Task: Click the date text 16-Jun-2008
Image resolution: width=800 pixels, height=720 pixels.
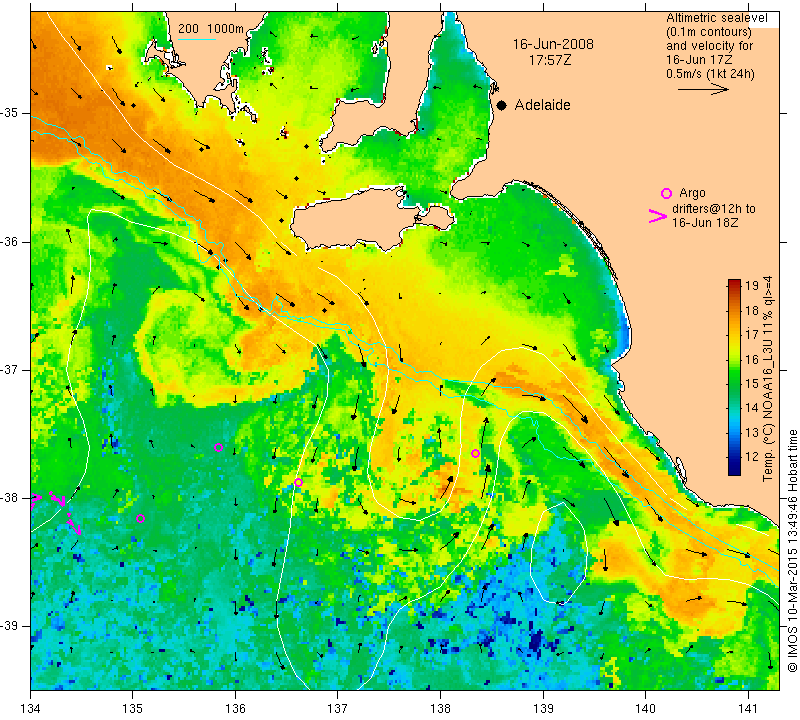Action: [x=553, y=44]
